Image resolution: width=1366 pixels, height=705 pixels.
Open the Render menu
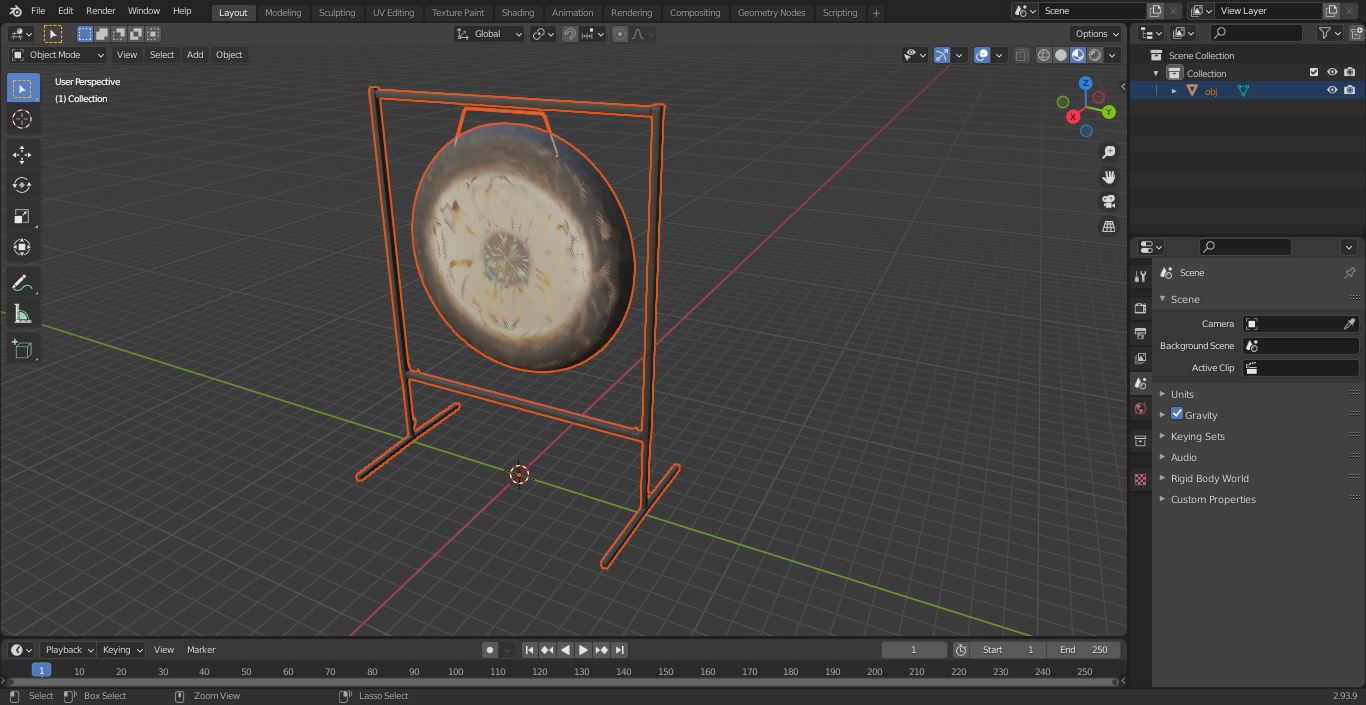(100, 11)
